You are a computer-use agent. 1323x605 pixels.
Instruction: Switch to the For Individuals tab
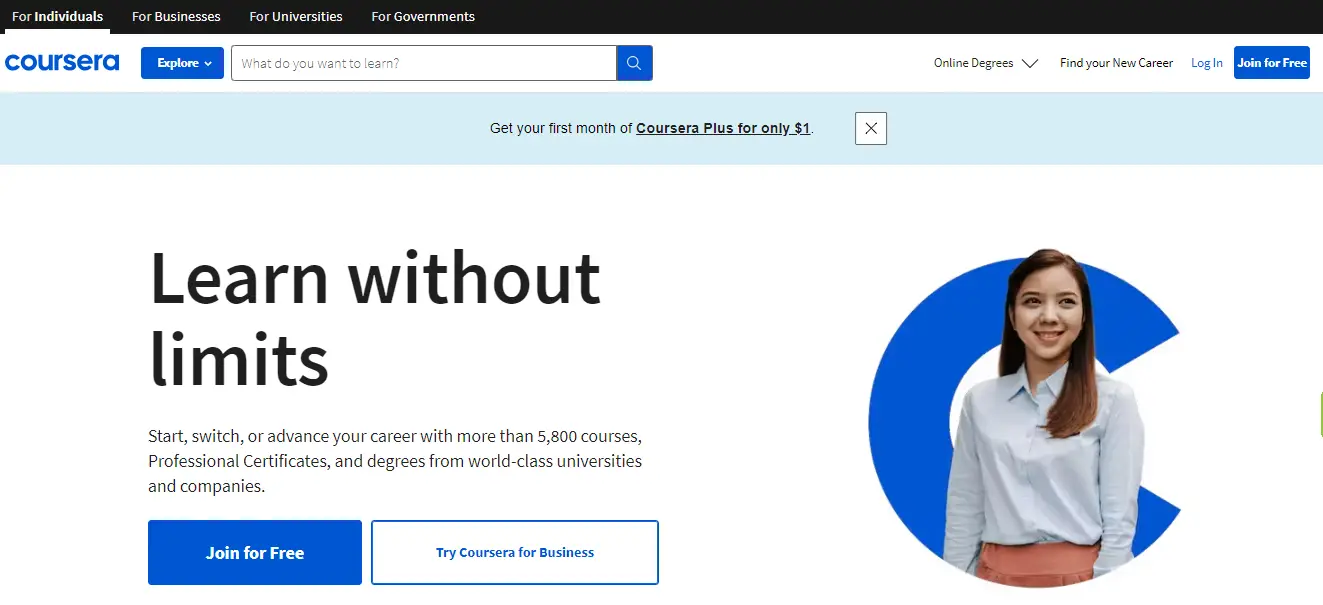(x=57, y=17)
